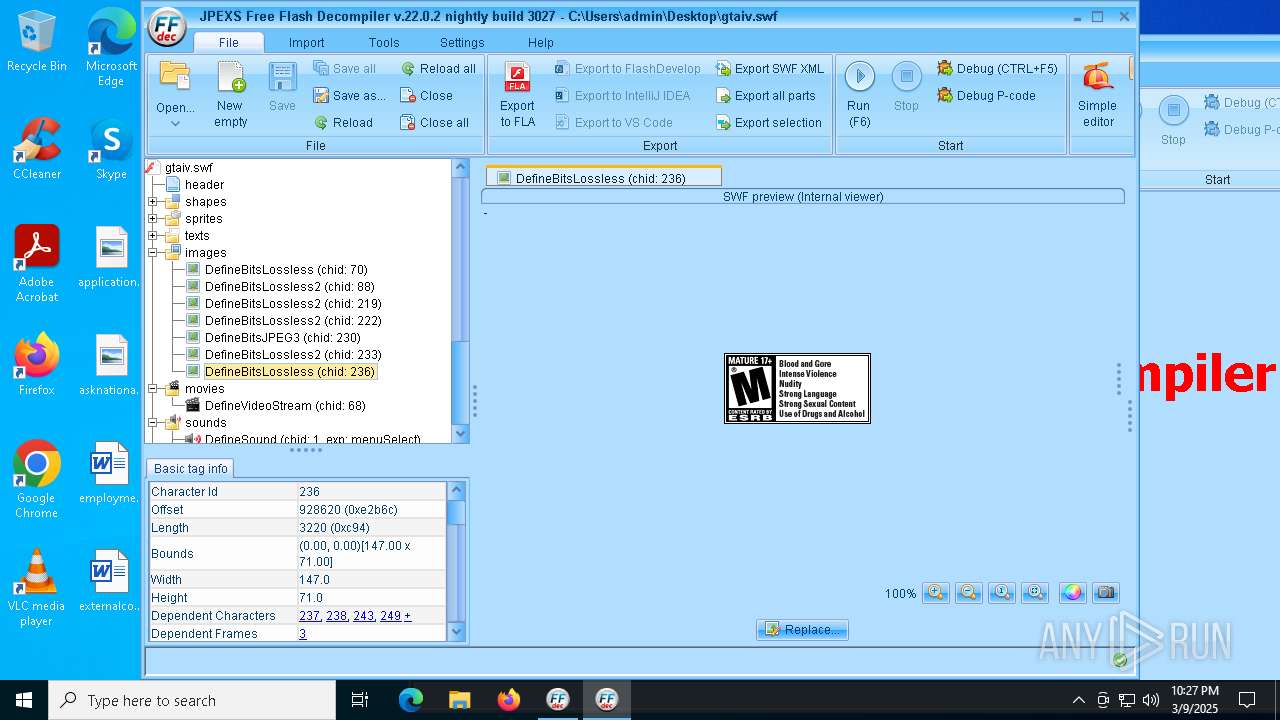The image size is (1280, 720).
Task: Select the DefineBitsLossless (chid: 236) preview tab
Action: (x=604, y=178)
